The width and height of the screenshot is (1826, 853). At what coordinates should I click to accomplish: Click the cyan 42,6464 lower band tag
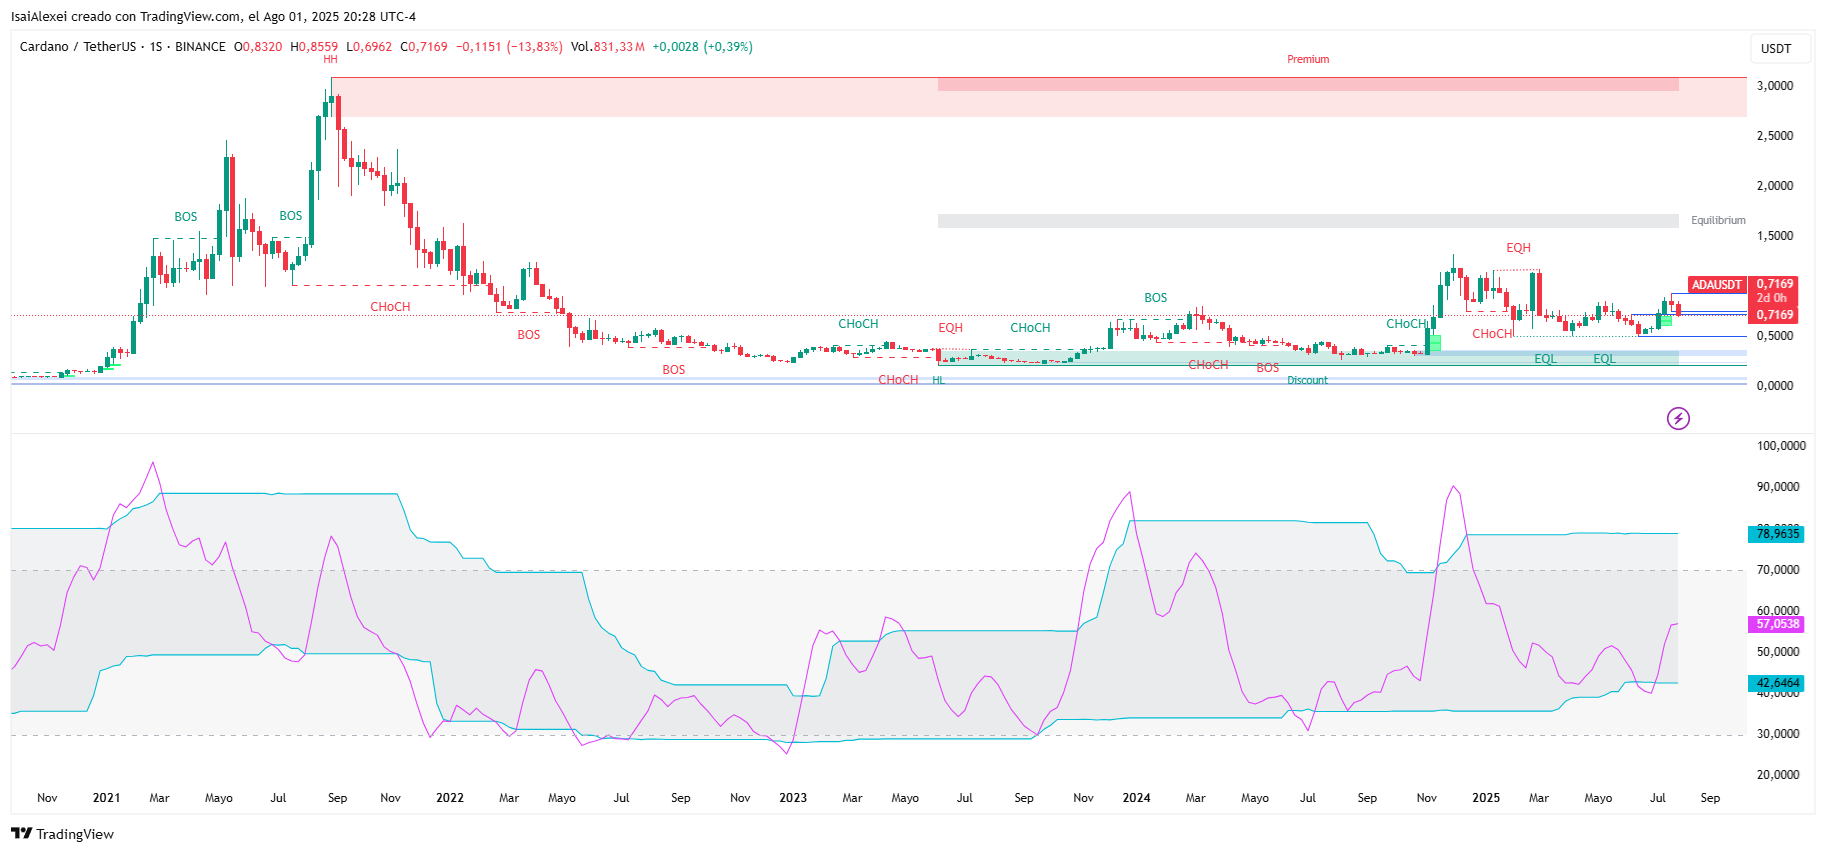click(x=1777, y=684)
